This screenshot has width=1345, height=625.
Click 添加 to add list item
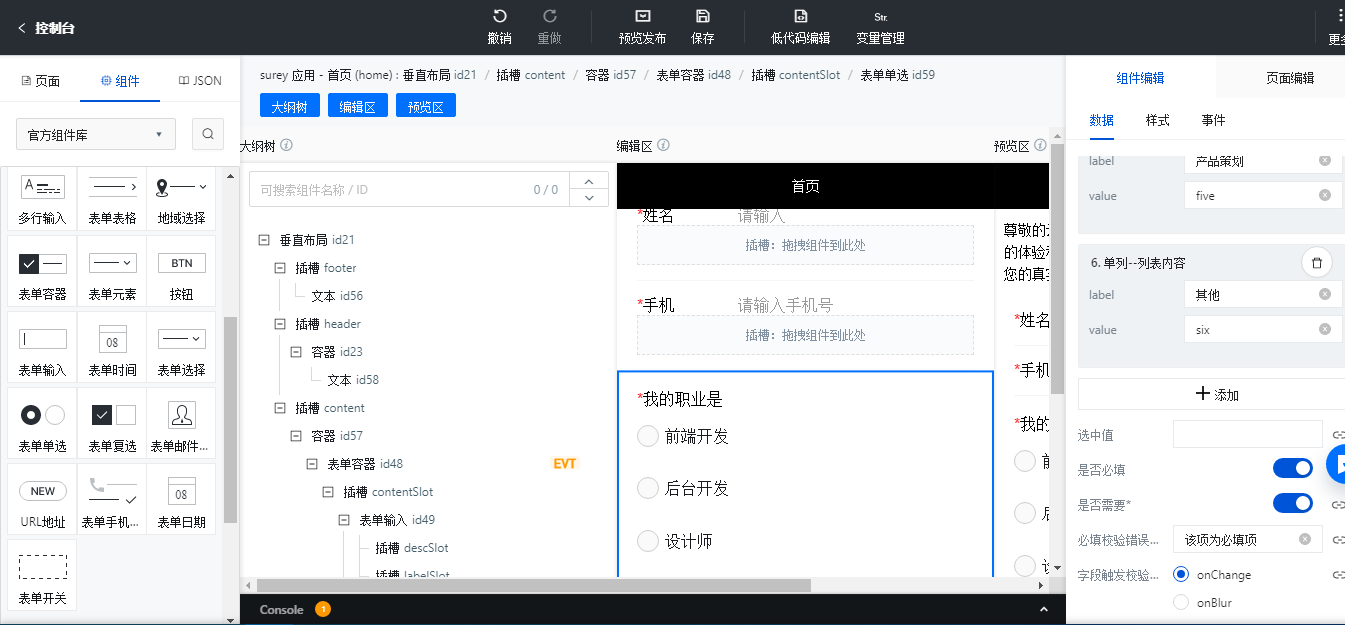[x=1211, y=394]
